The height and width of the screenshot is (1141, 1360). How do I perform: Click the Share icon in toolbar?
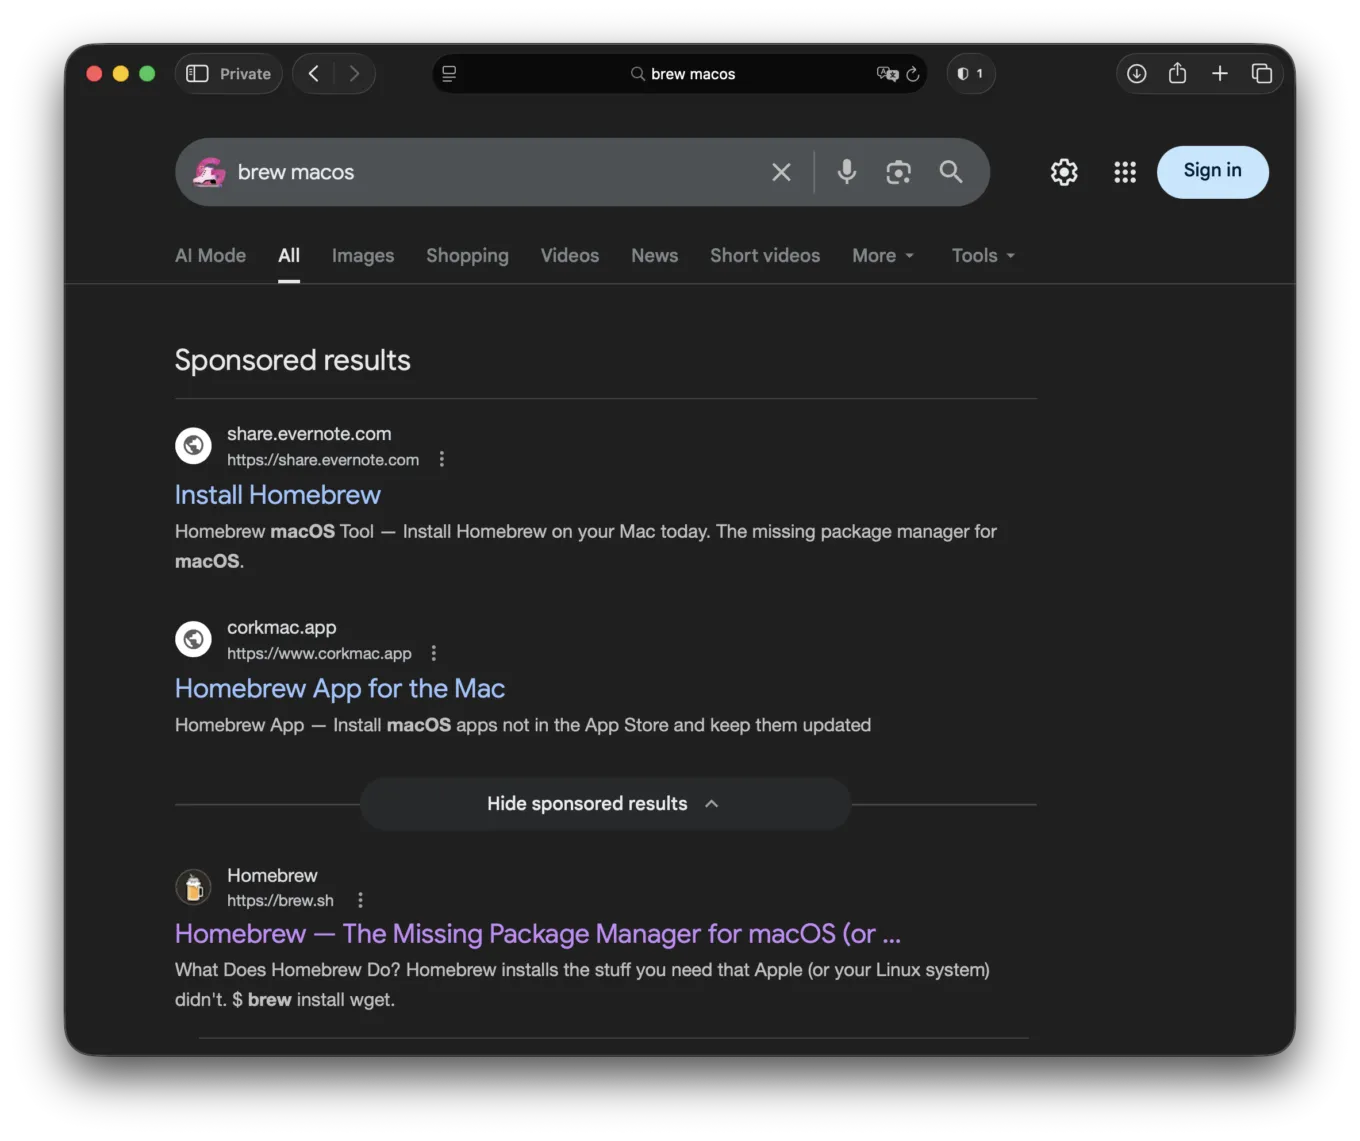[1178, 74]
